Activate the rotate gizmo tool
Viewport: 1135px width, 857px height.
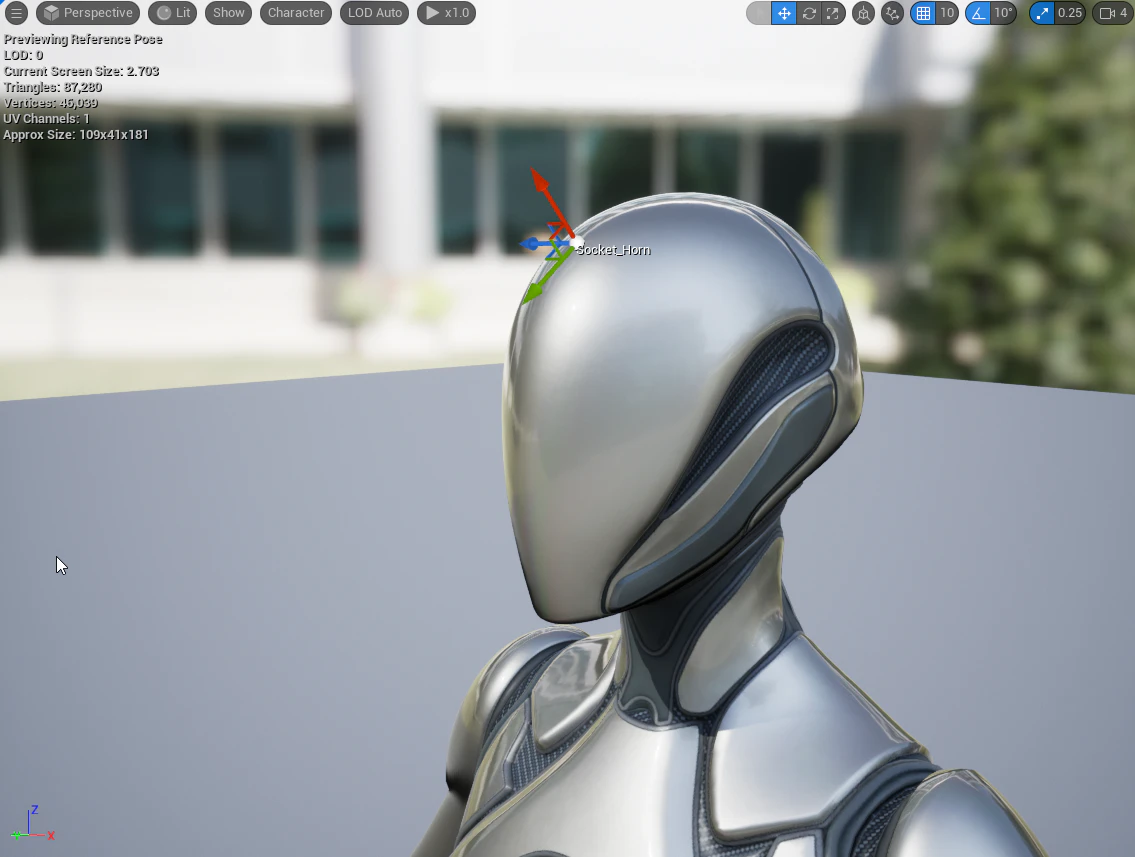[809, 13]
